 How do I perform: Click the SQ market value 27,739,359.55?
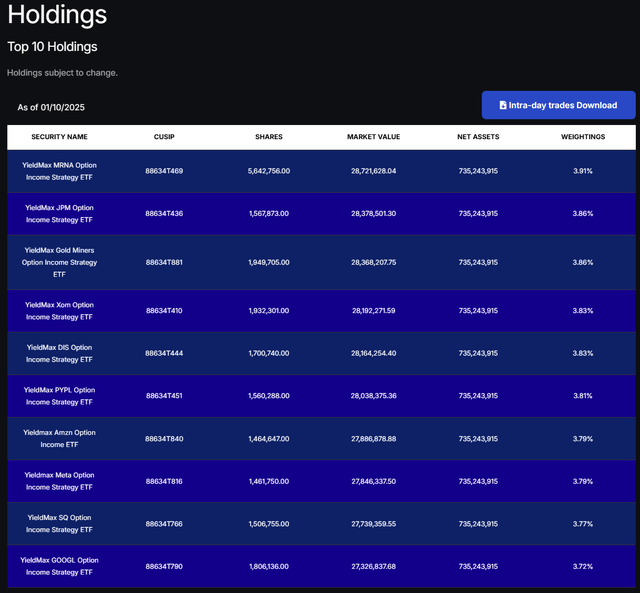pyautogui.click(x=373, y=523)
